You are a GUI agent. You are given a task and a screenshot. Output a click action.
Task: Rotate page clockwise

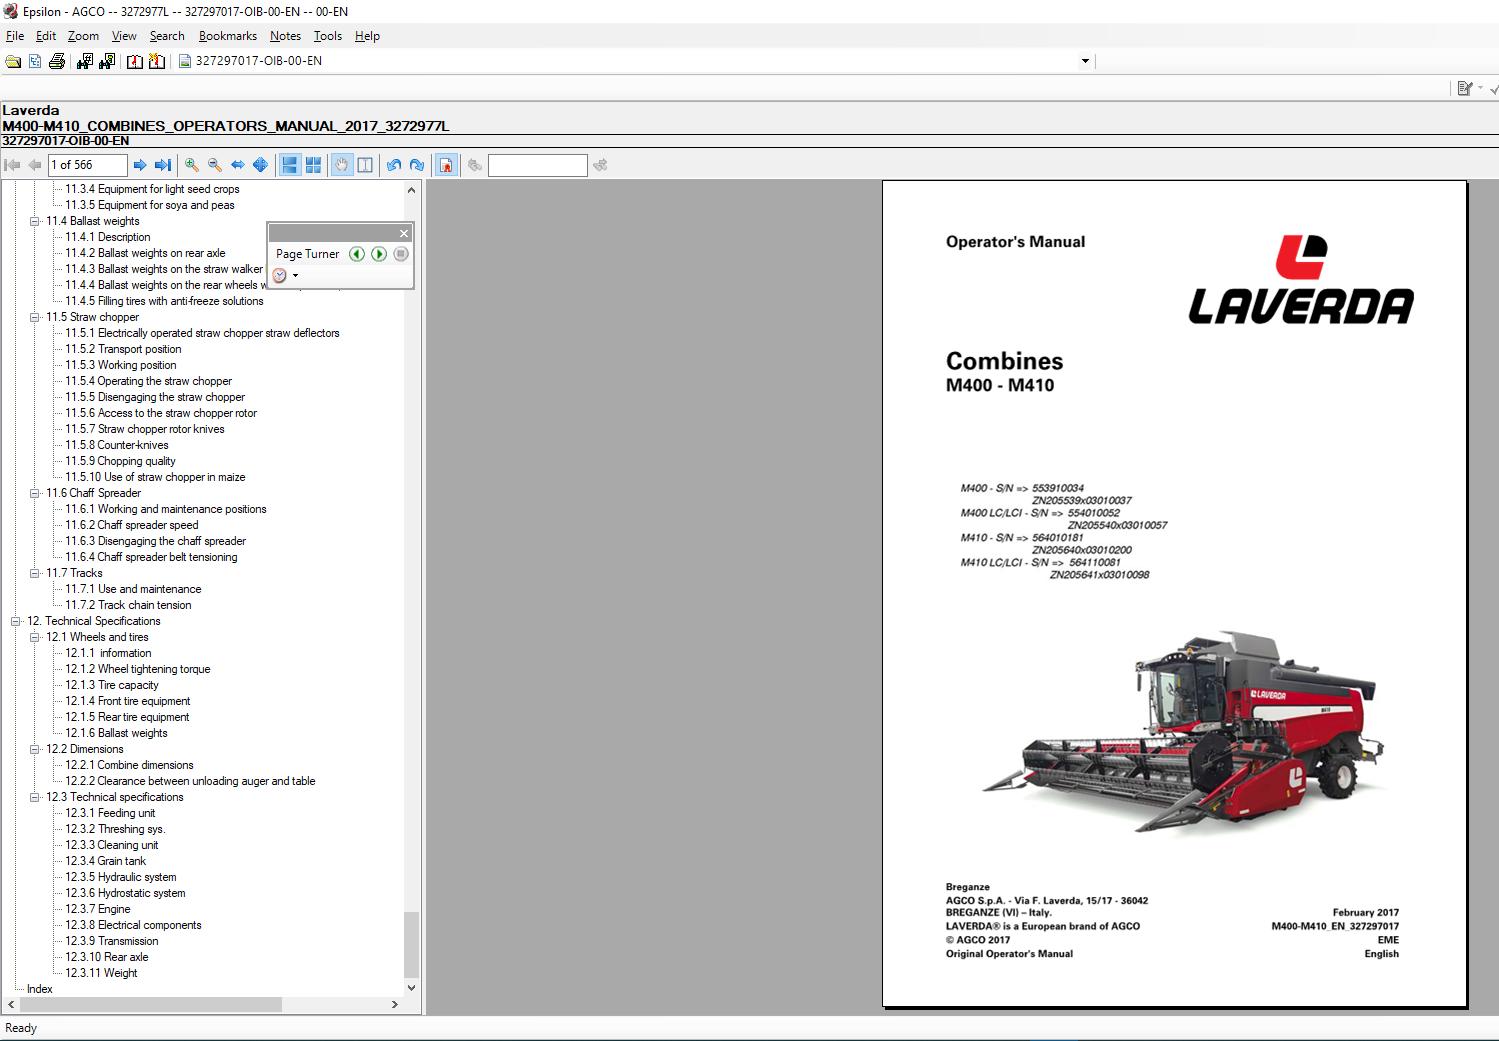(x=417, y=165)
